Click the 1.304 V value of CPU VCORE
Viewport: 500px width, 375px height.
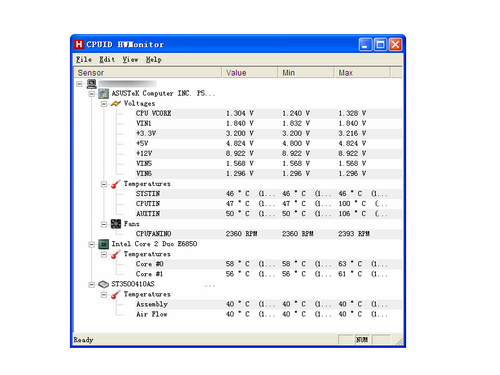pyautogui.click(x=240, y=114)
